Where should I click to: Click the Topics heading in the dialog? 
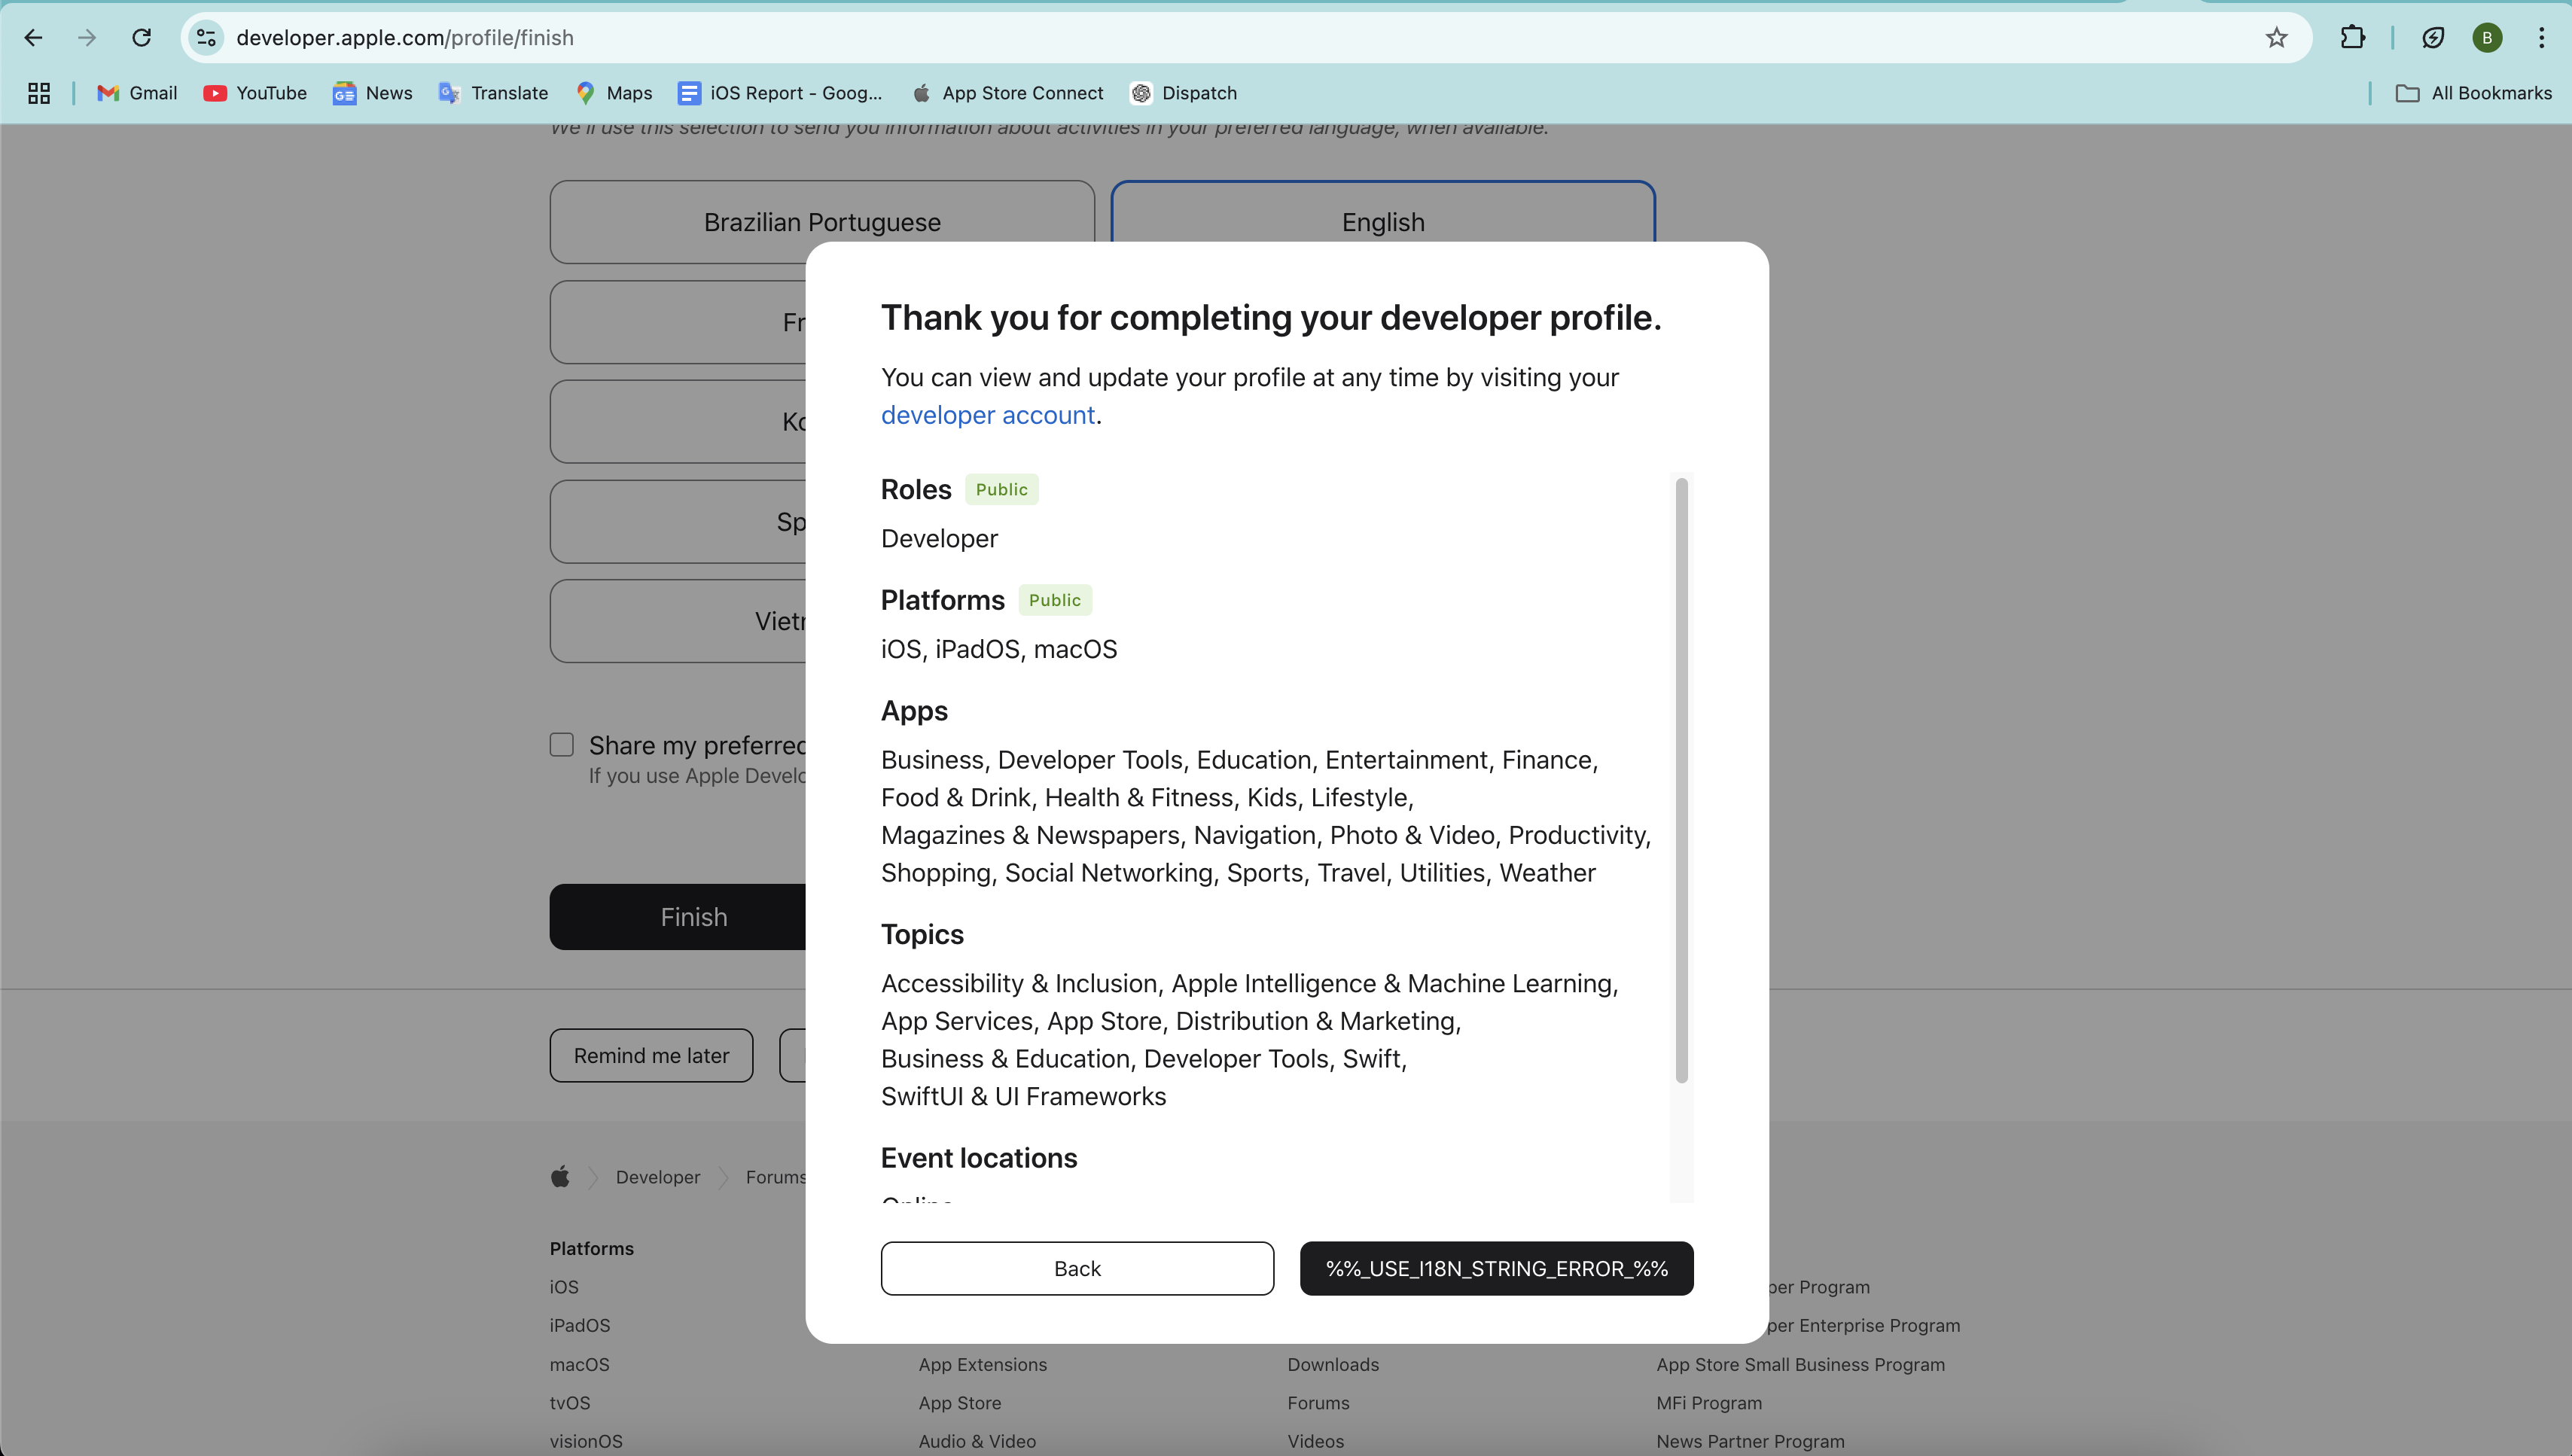[922, 934]
